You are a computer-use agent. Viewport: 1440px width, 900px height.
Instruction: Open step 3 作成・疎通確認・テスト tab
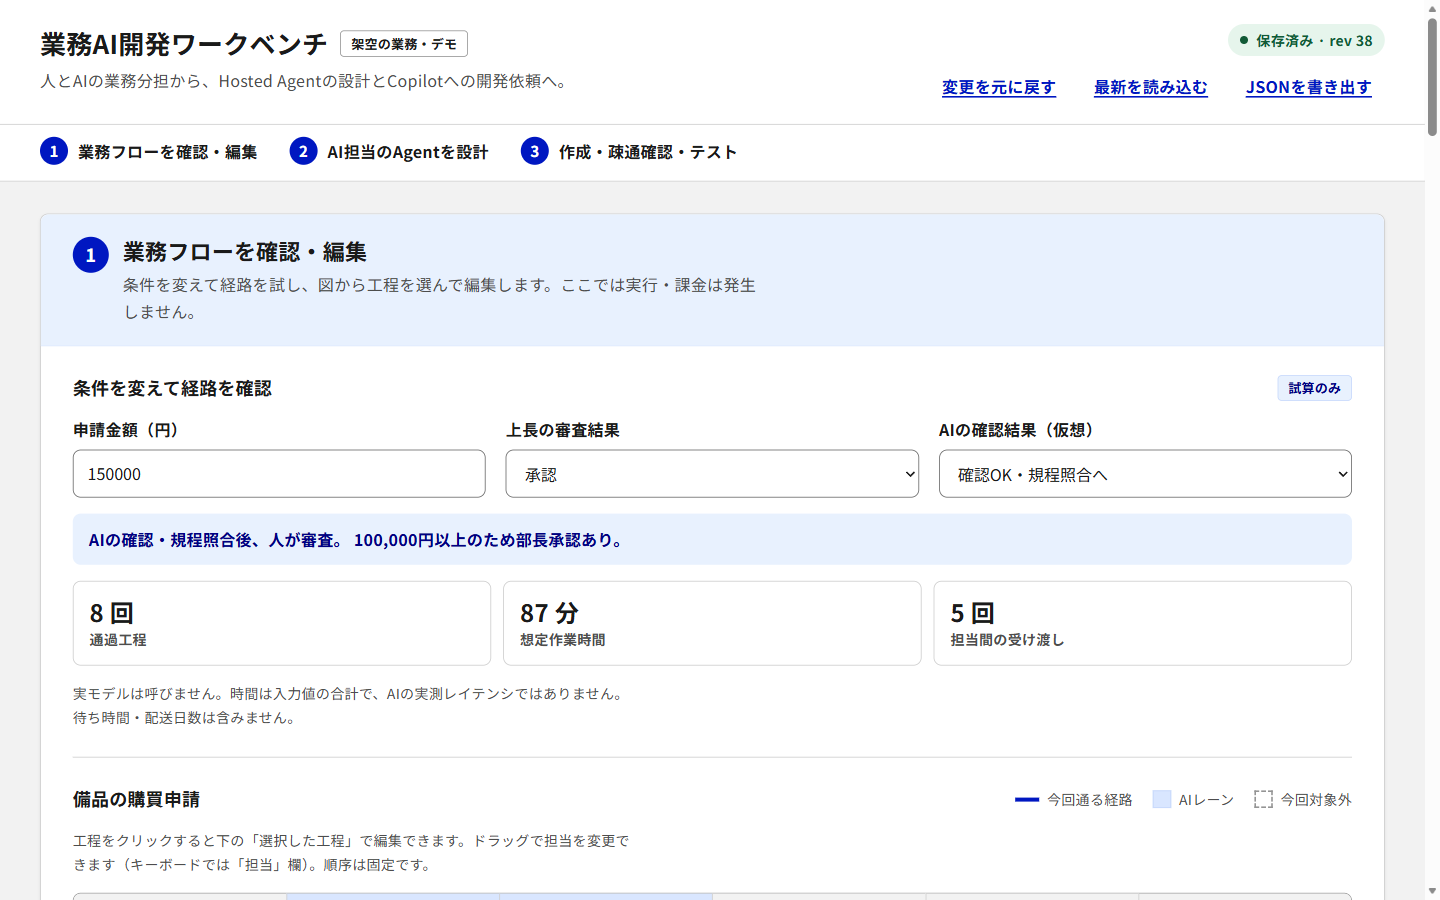(x=629, y=152)
